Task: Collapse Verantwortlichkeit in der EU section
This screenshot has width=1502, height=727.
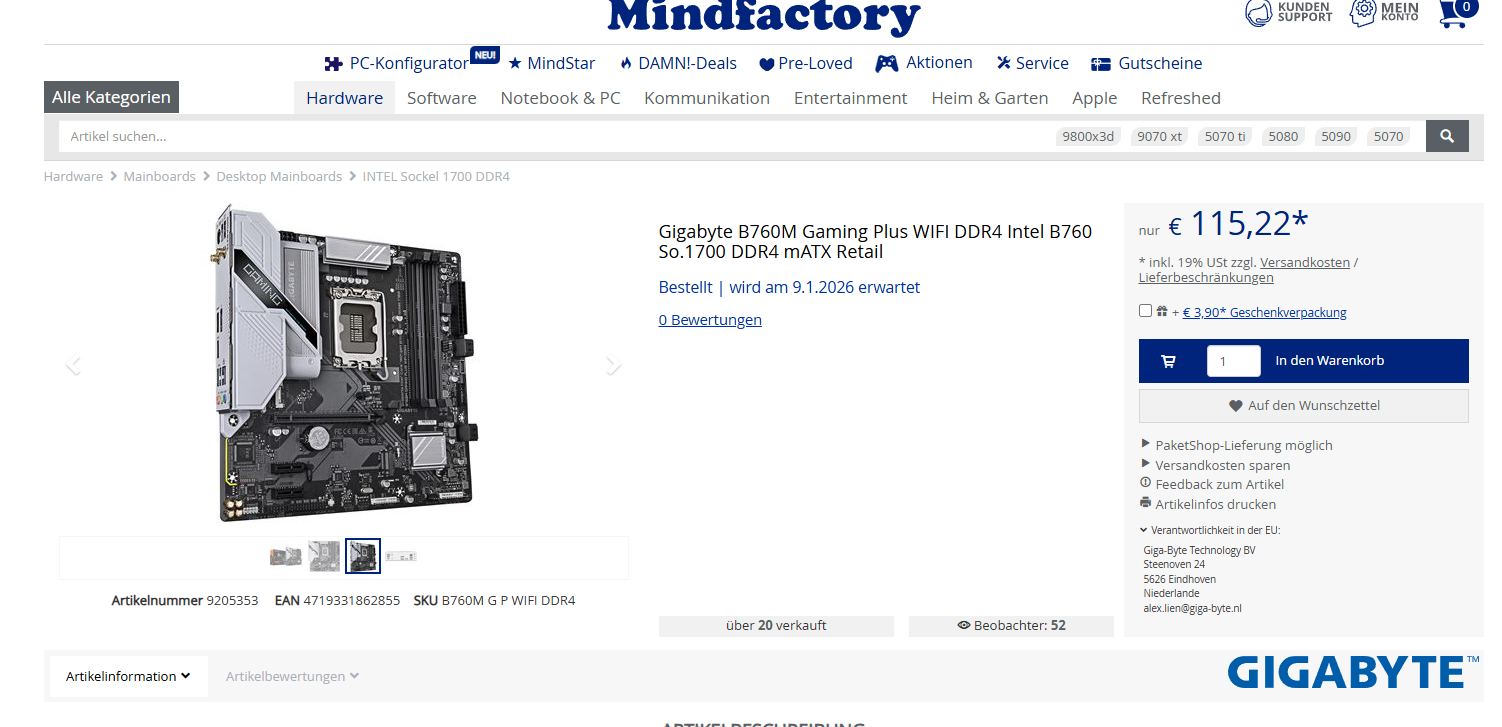Action: click(x=1210, y=530)
